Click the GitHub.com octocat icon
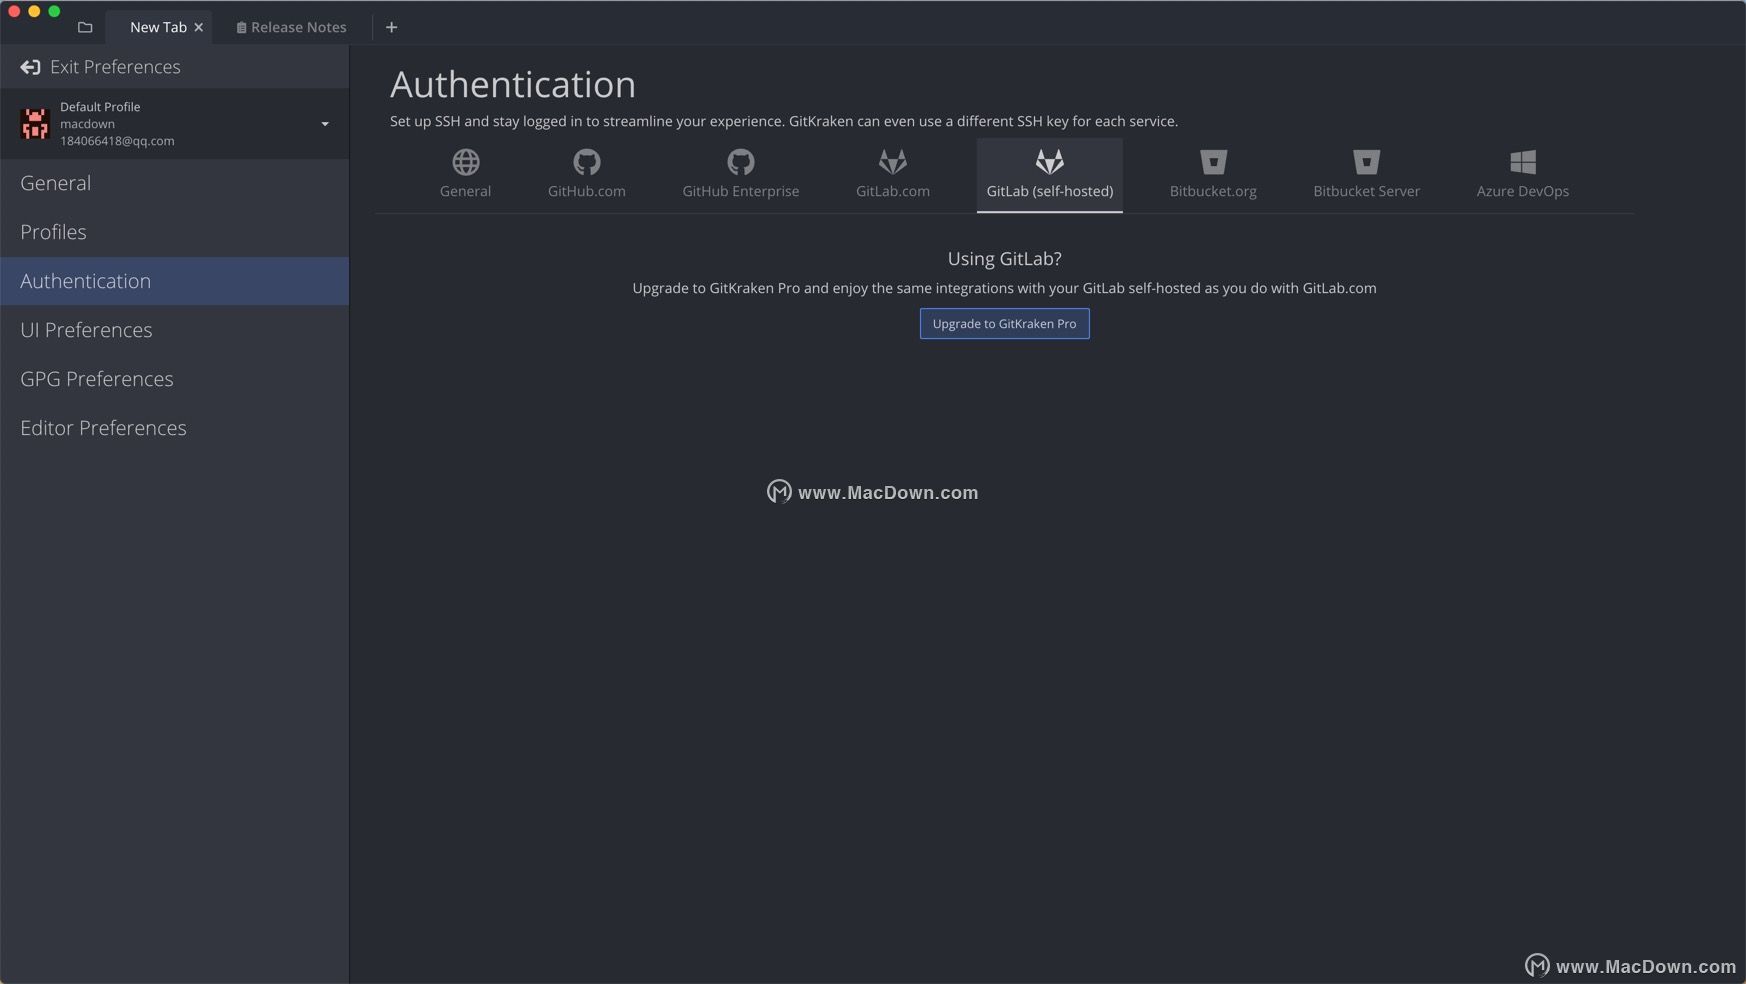 pyautogui.click(x=587, y=161)
